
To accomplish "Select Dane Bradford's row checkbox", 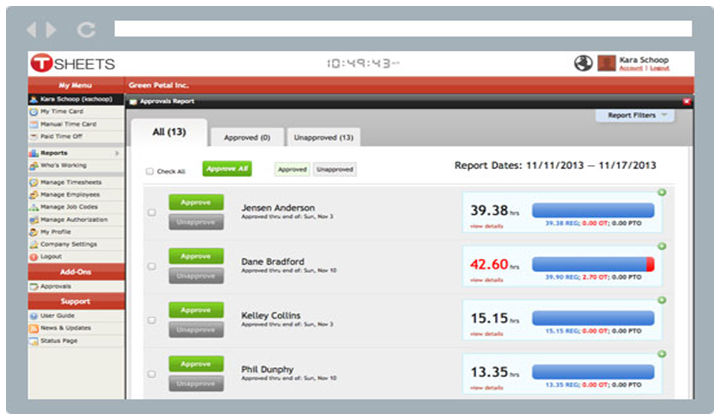I will pyautogui.click(x=152, y=266).
